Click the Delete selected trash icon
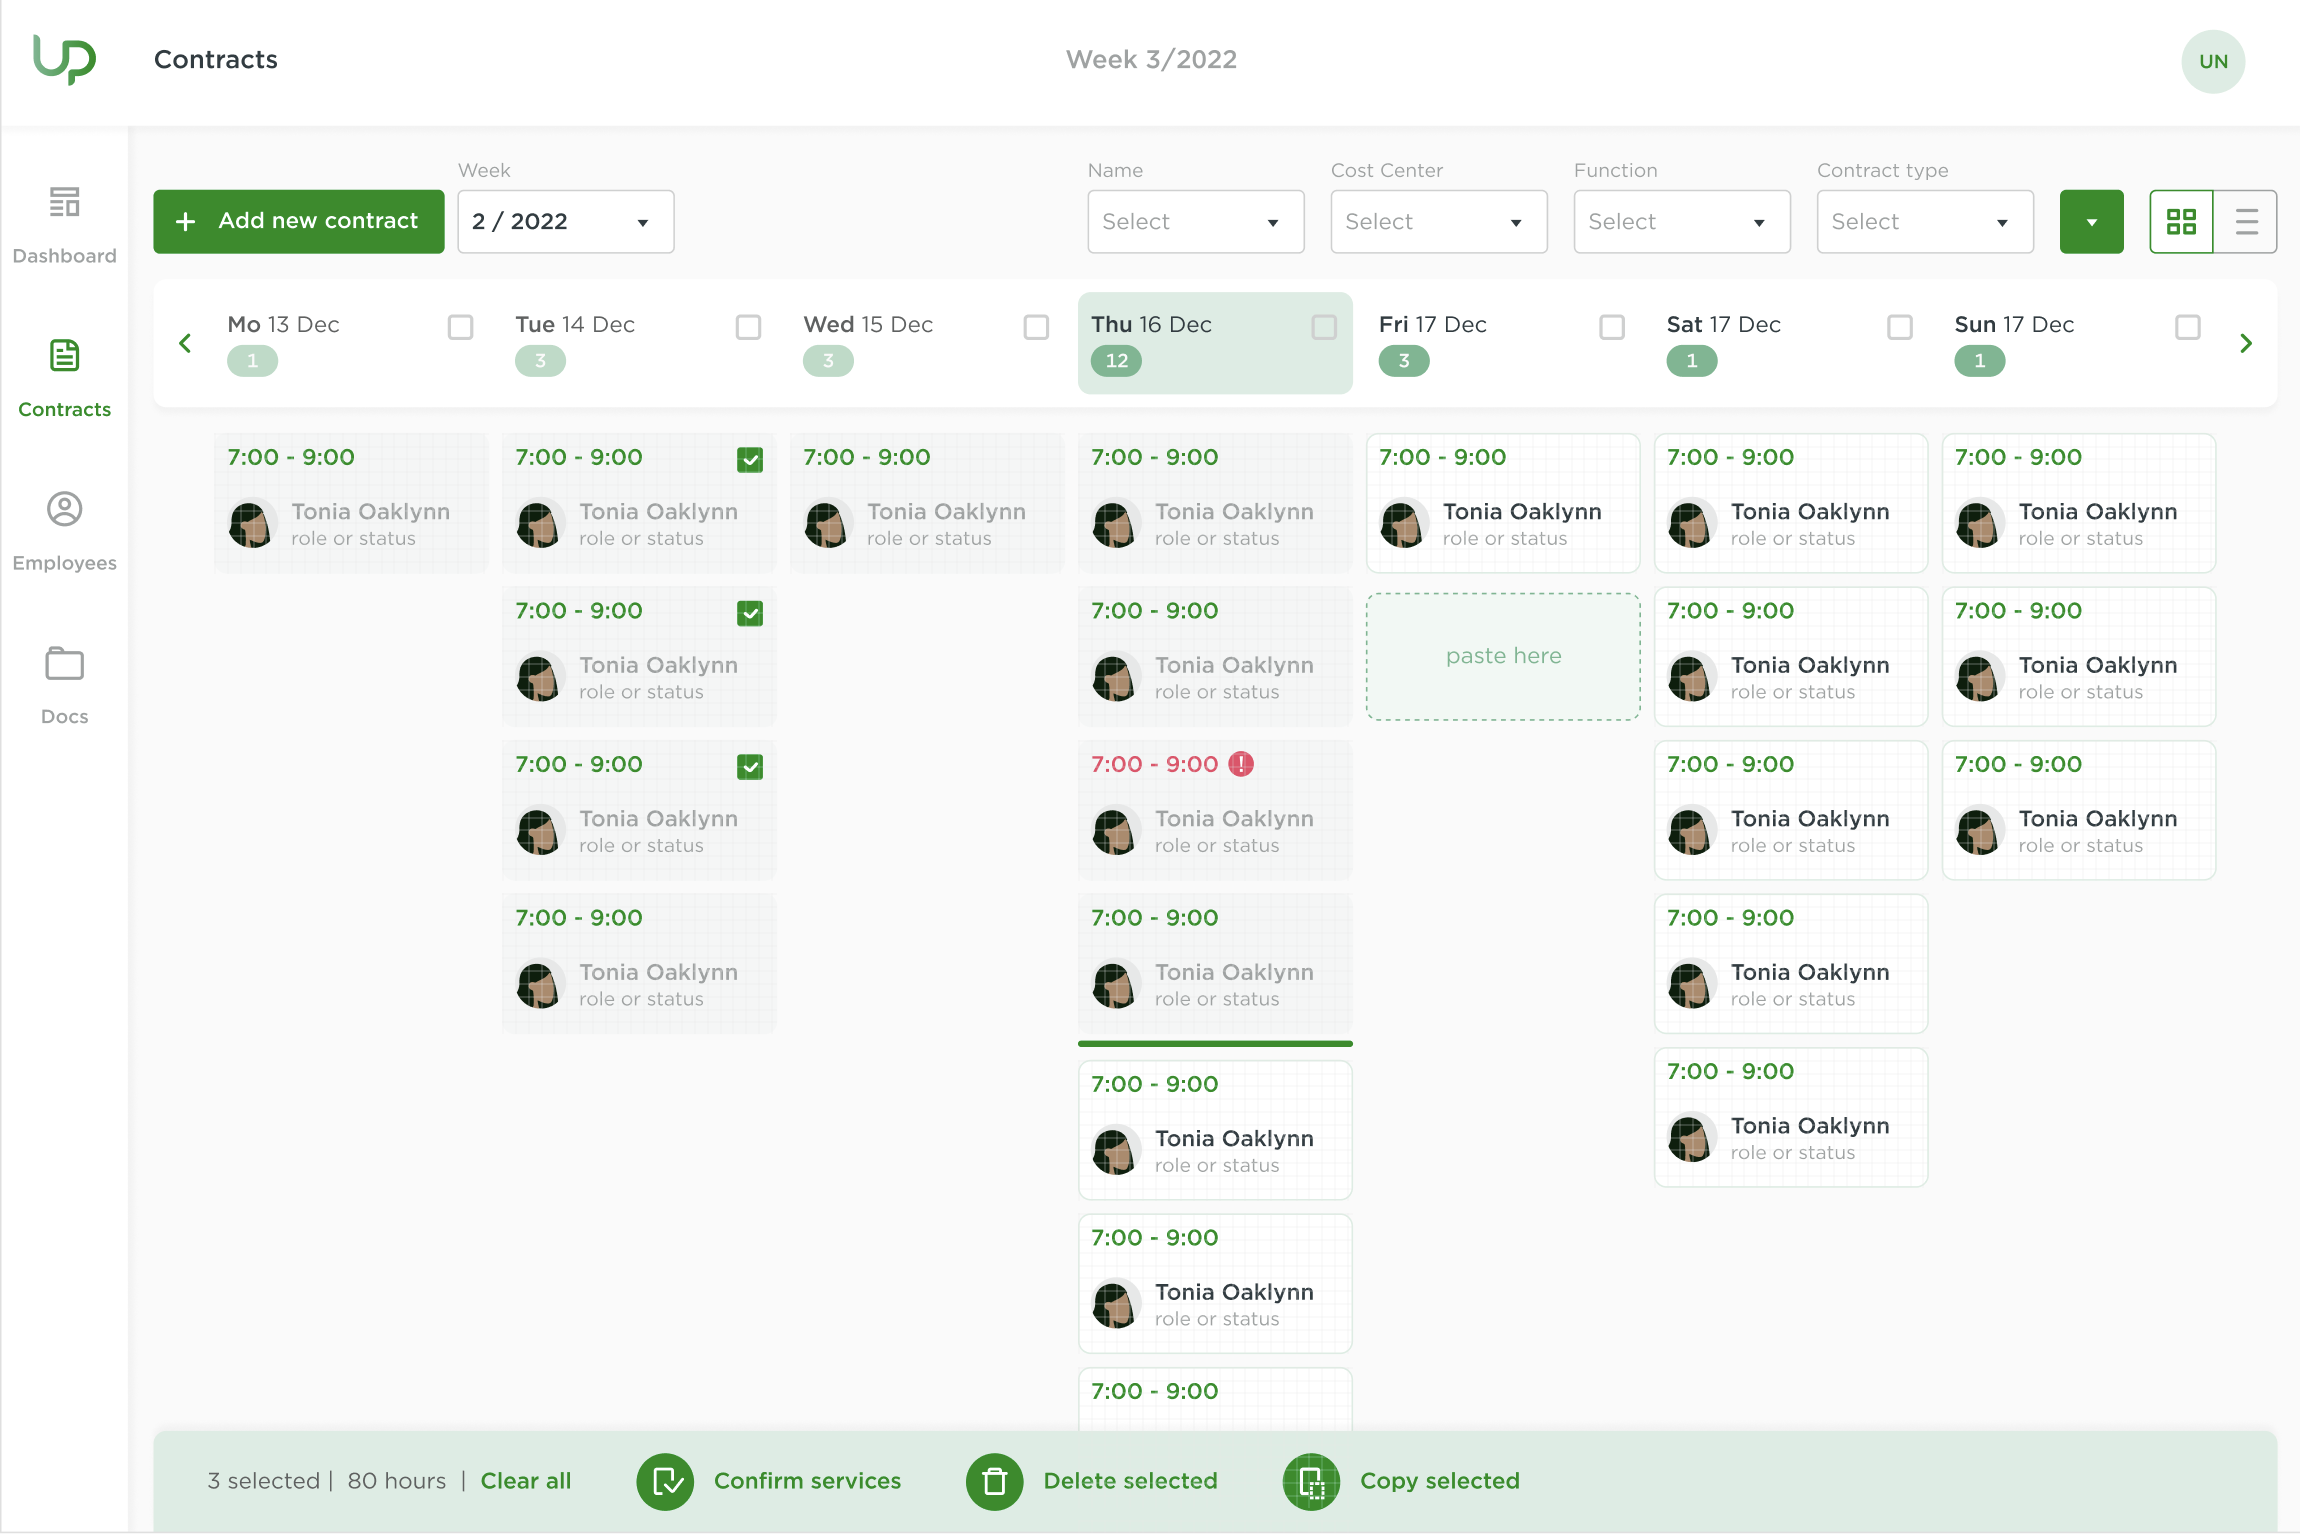This screenshot has width=2300, height=1534. (x=994, y=1481)
